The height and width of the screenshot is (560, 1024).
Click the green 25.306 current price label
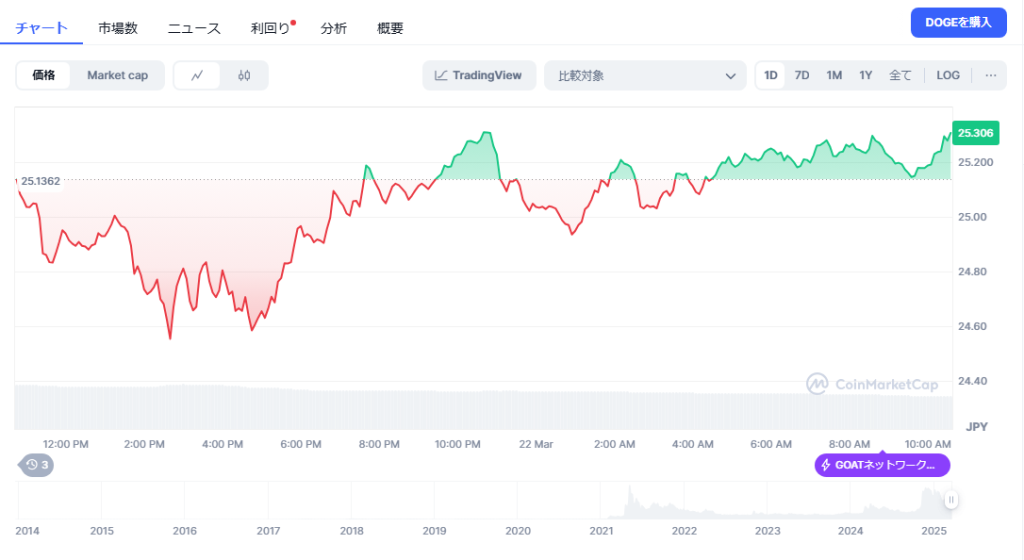pyautogui.click(x=974, y=133)
